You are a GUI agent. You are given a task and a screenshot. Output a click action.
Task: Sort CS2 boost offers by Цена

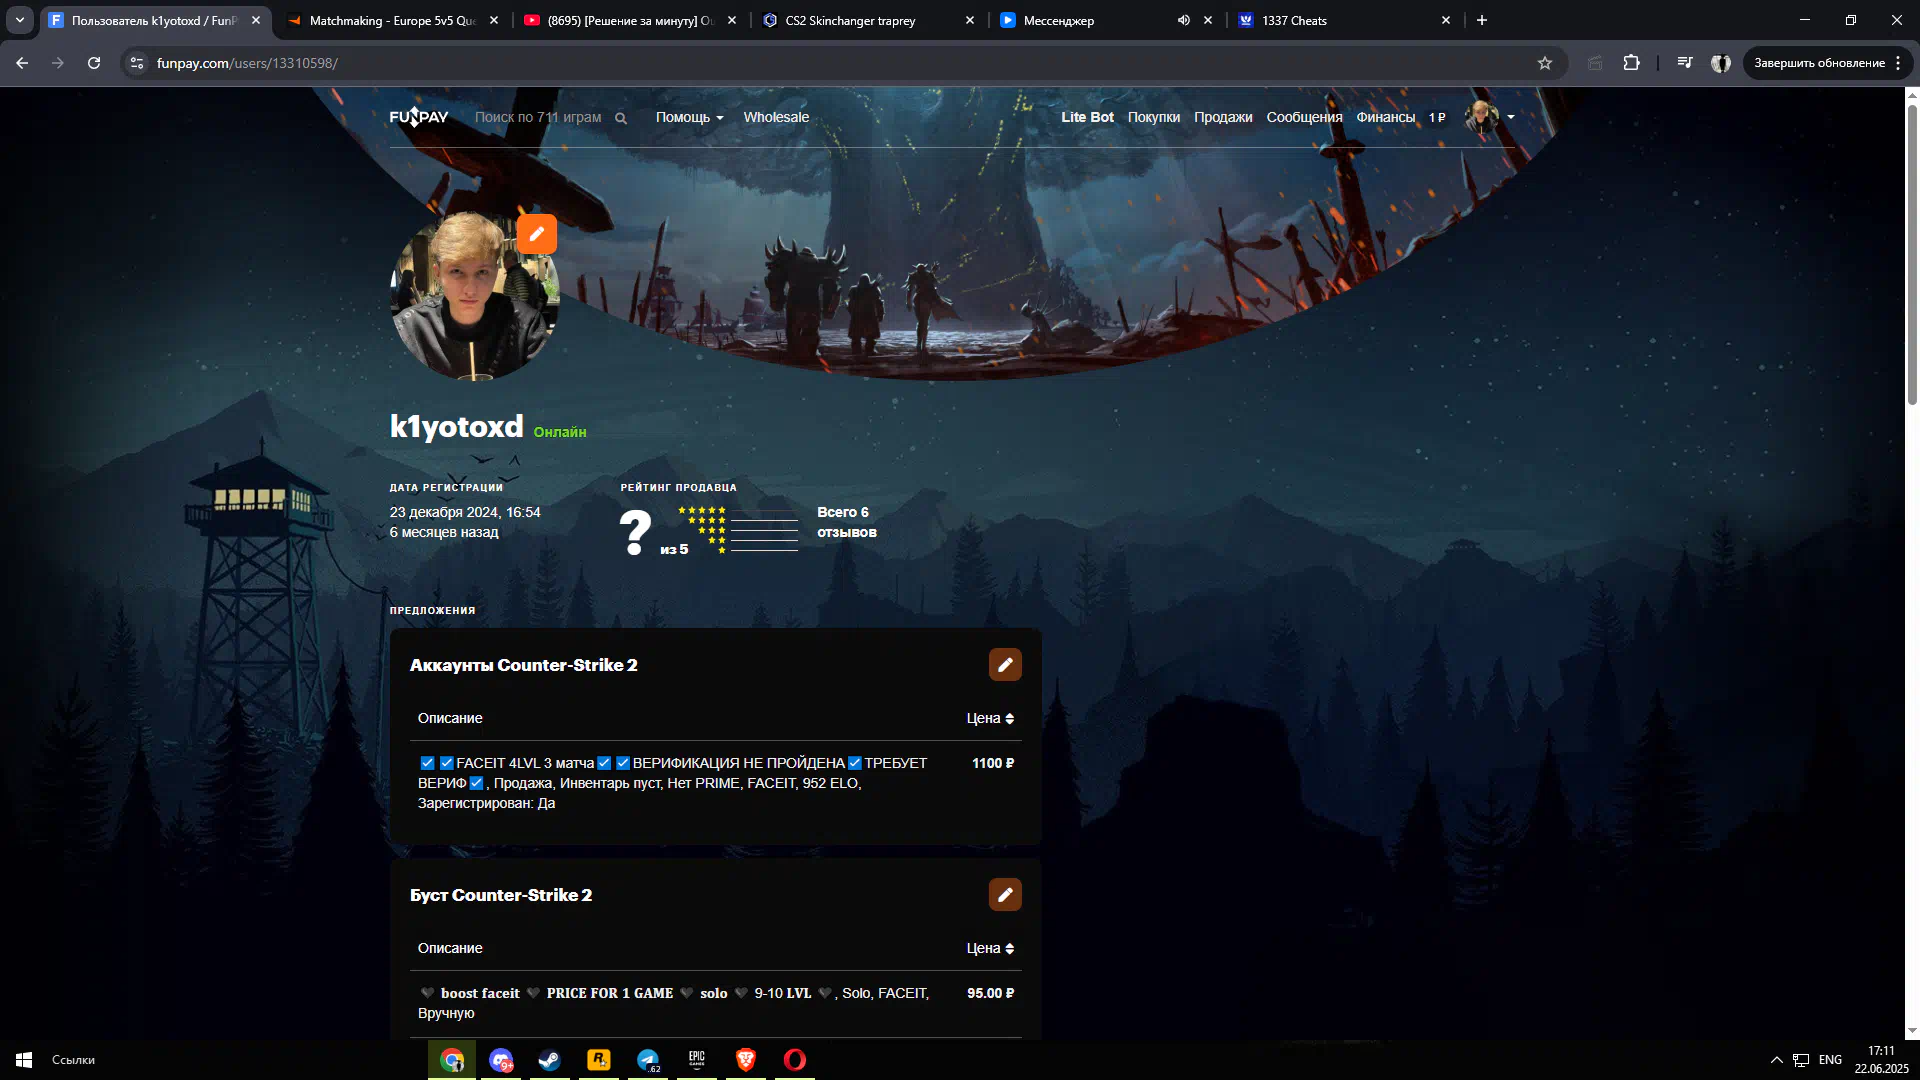coord(990,948)
